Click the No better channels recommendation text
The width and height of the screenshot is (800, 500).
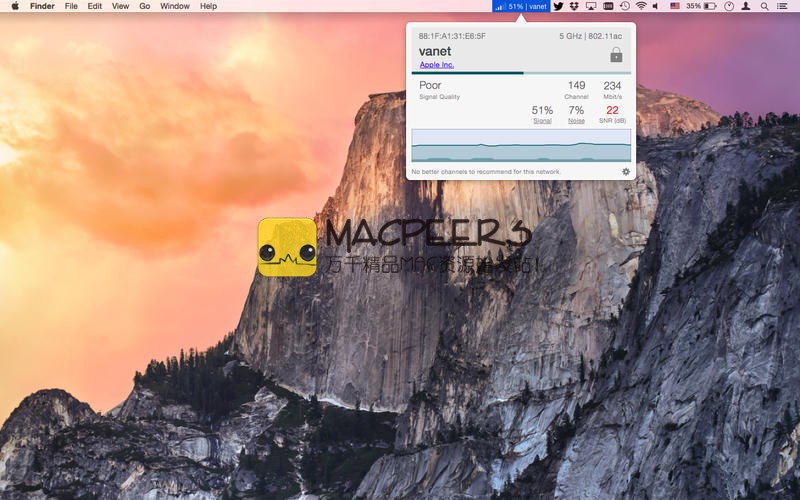[x=486, y=172]
